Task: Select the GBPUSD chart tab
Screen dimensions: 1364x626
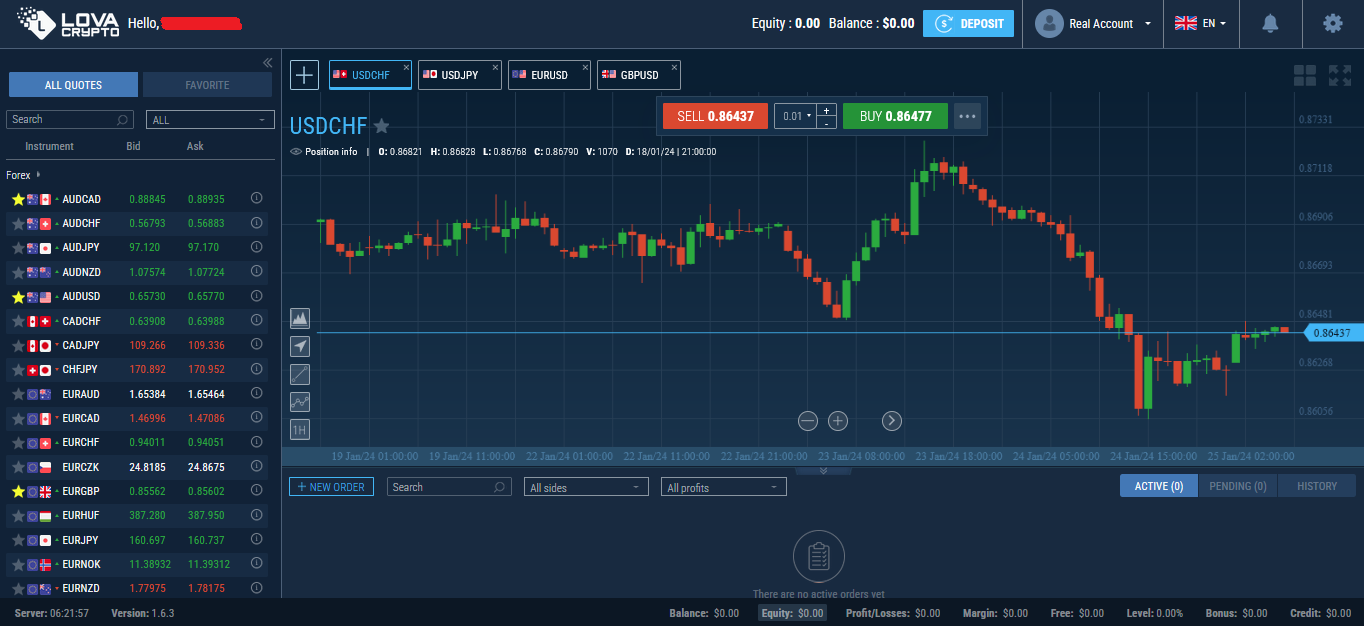Action: (x=638, y=75)
